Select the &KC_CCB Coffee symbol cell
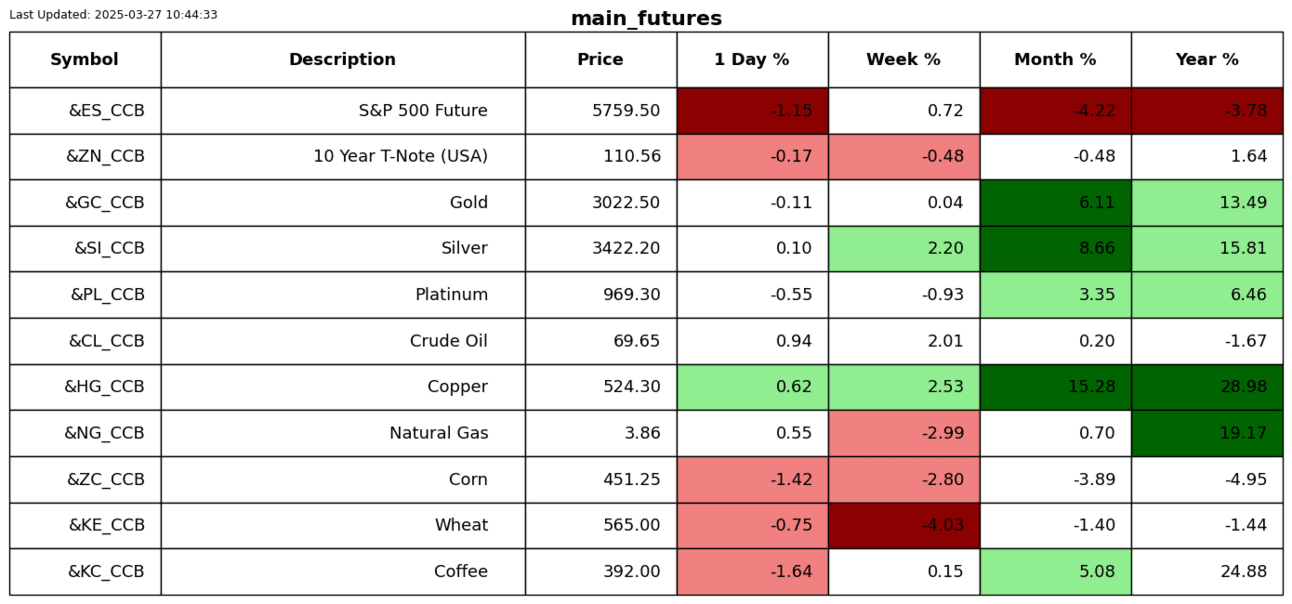The width and height of the screenshot is (1292, 604). coord(85,572)
